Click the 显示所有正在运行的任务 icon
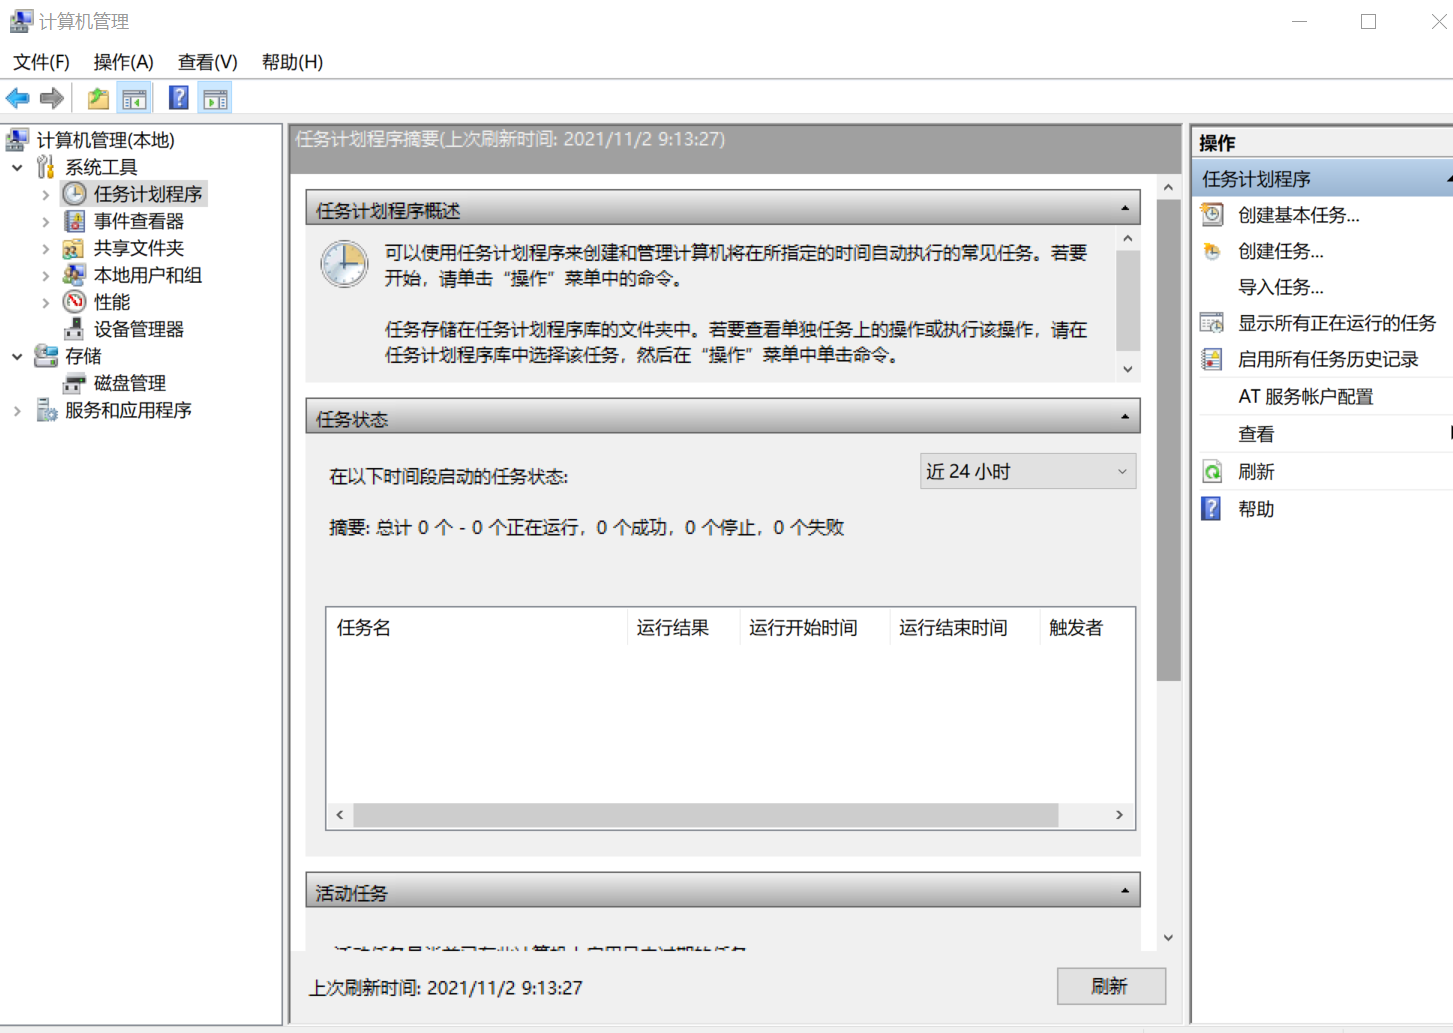 [1212, 323]
